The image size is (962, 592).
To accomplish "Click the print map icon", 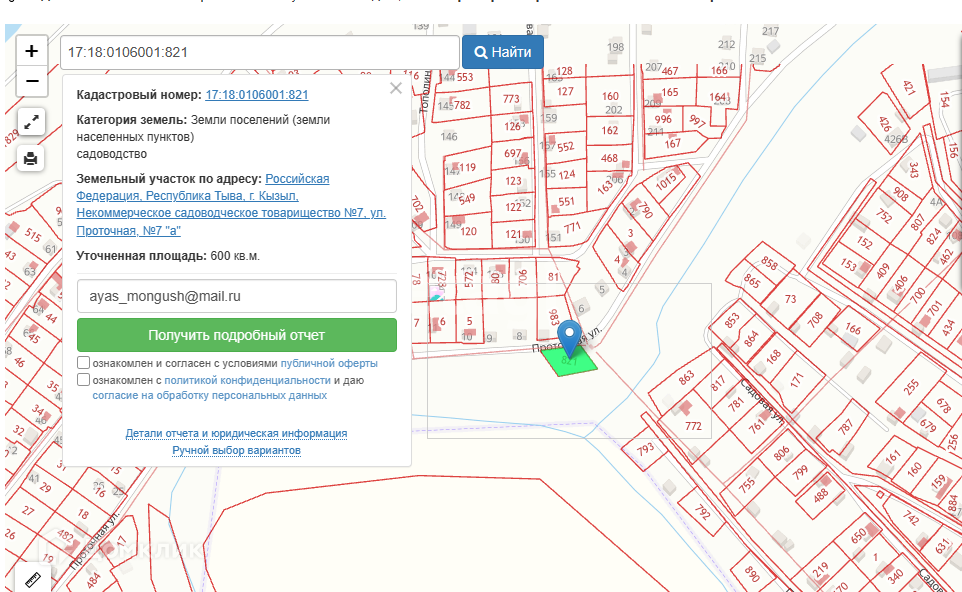I will tap(32, 158).
